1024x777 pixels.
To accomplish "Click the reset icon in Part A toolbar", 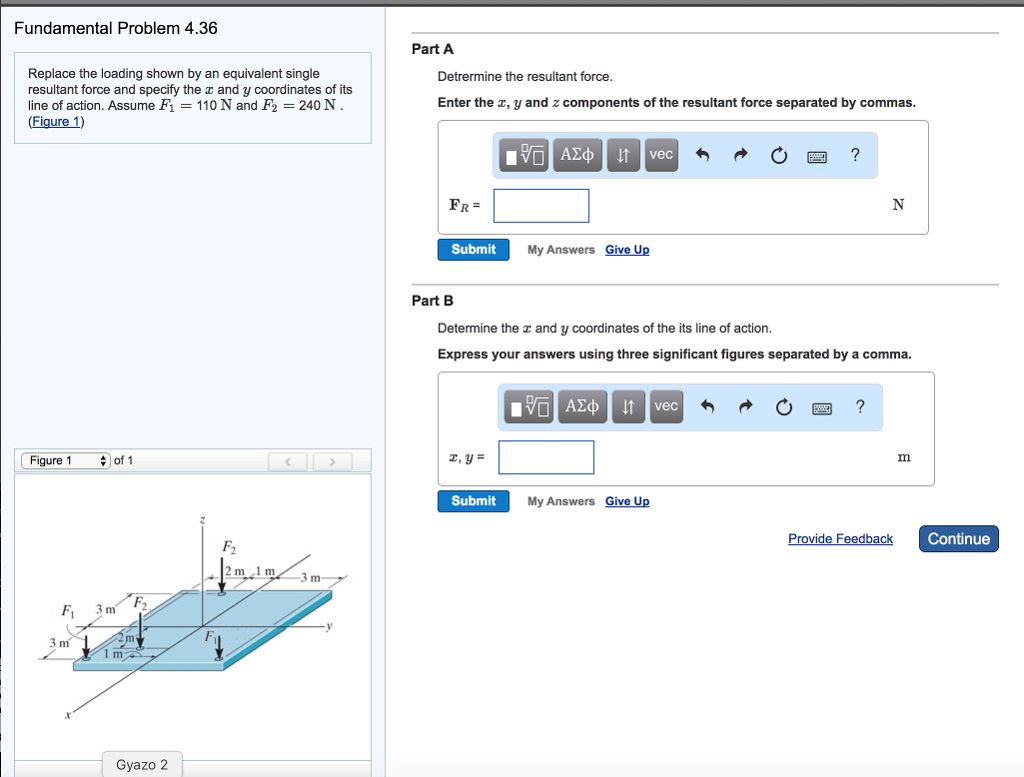I will click(x=779, y=155).
